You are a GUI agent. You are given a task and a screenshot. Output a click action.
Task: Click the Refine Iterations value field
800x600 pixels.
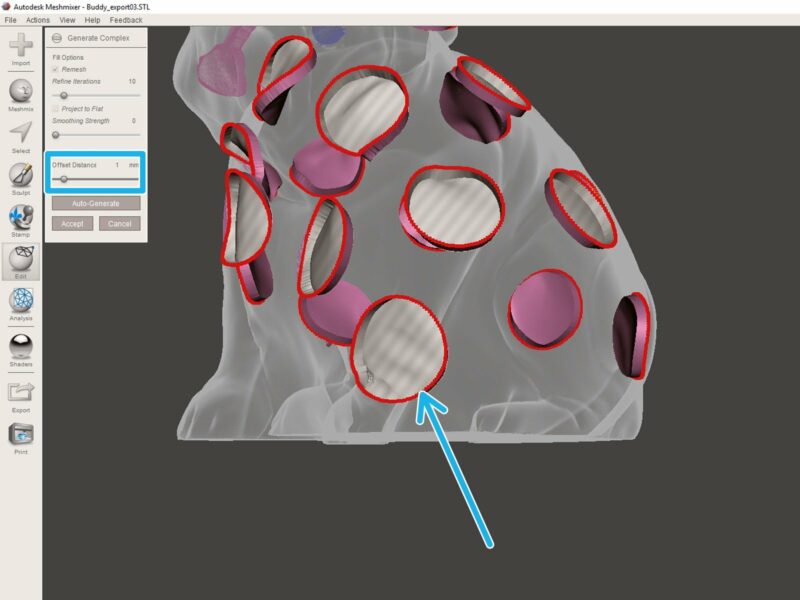tap(131, 81)
